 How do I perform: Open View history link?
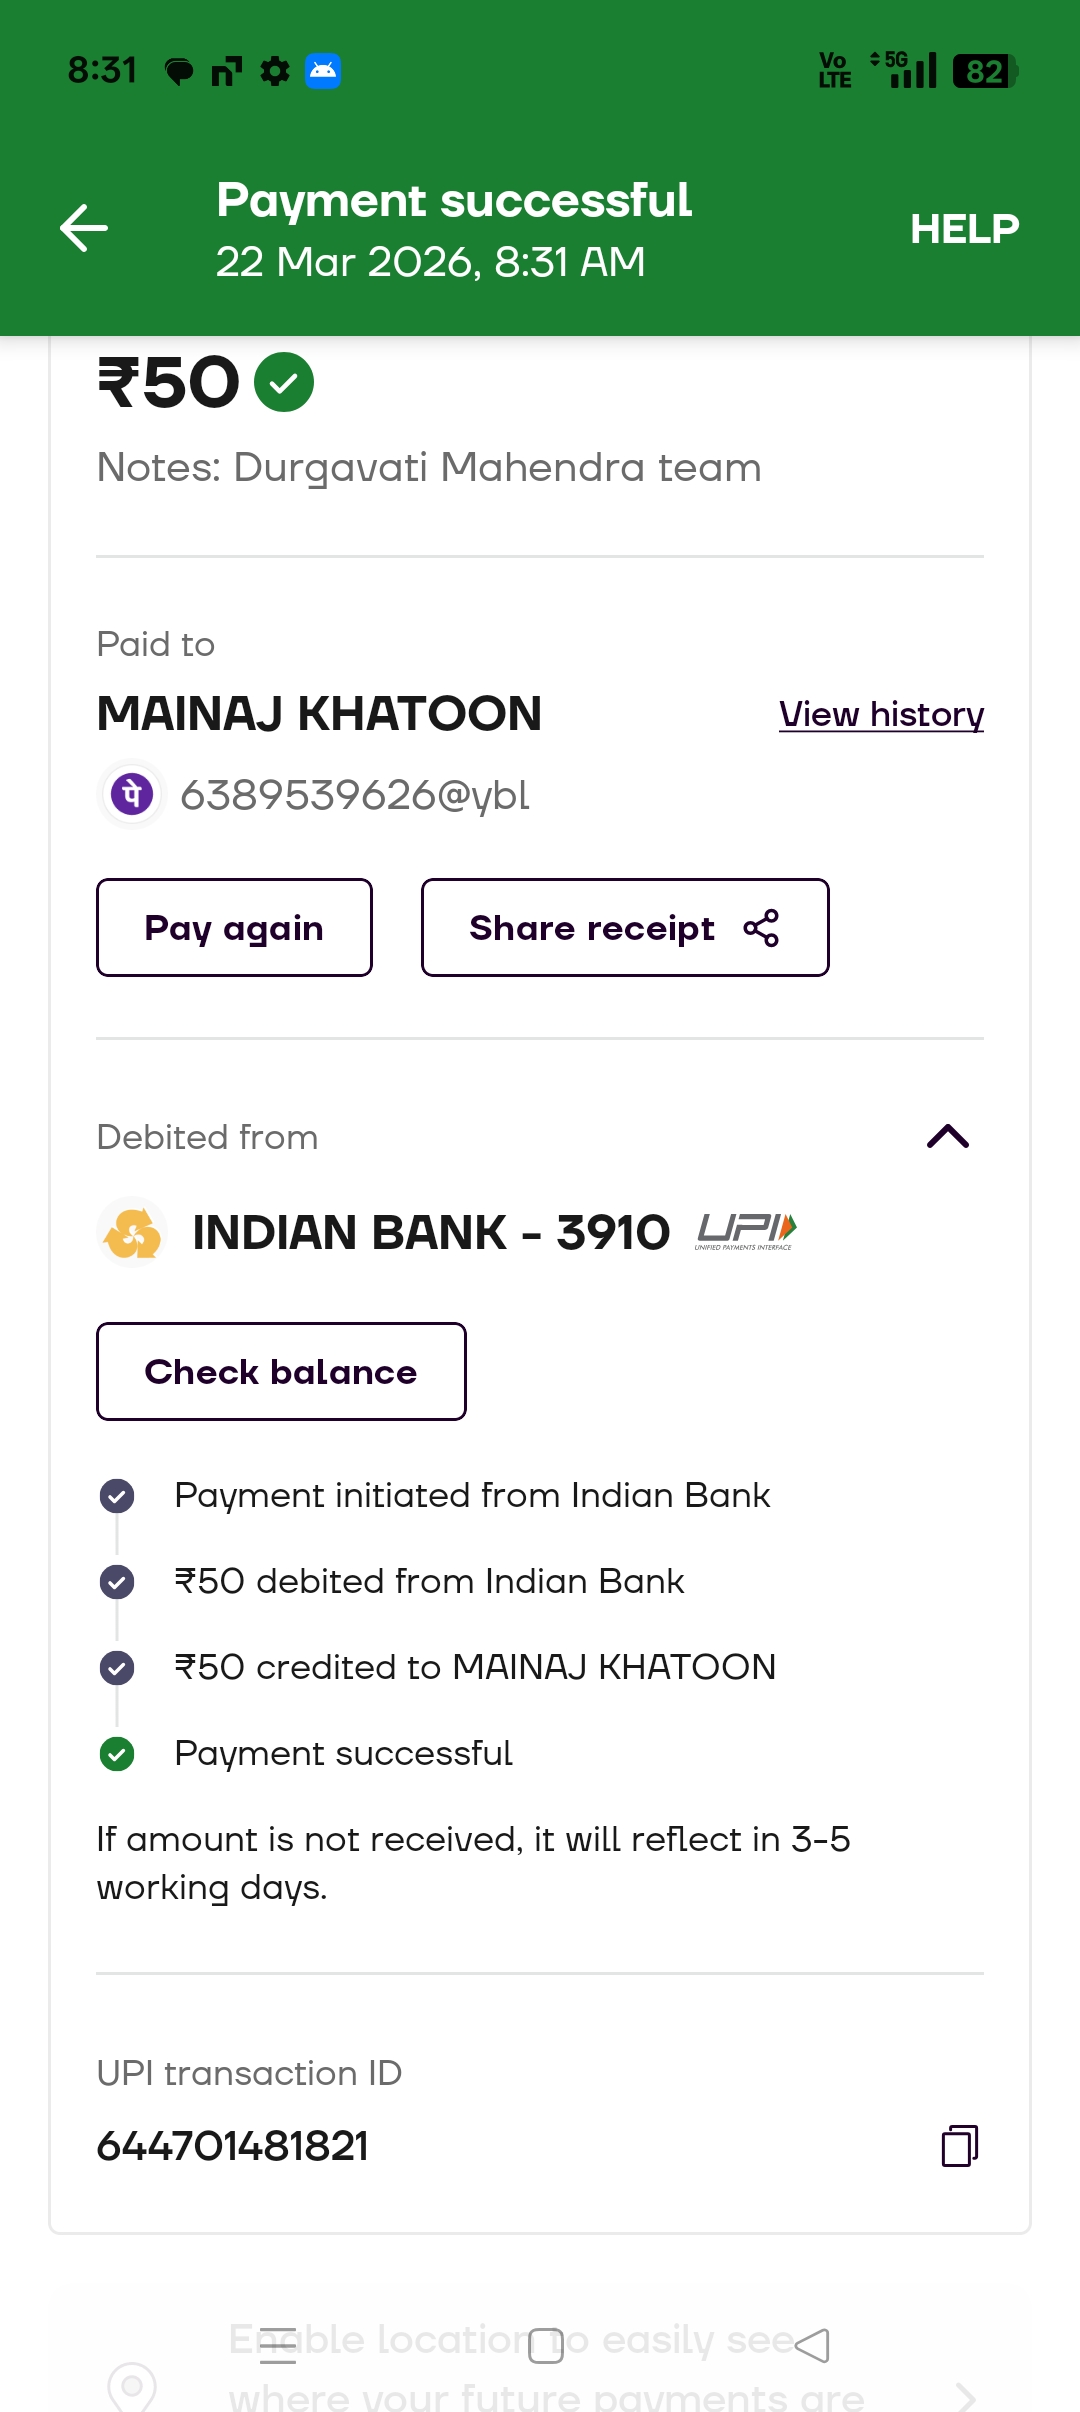click(881, 714)
